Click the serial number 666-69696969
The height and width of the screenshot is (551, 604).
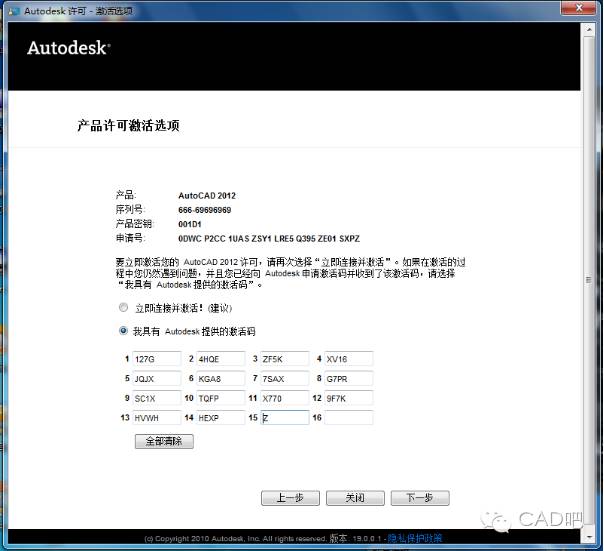pos(205,210)
